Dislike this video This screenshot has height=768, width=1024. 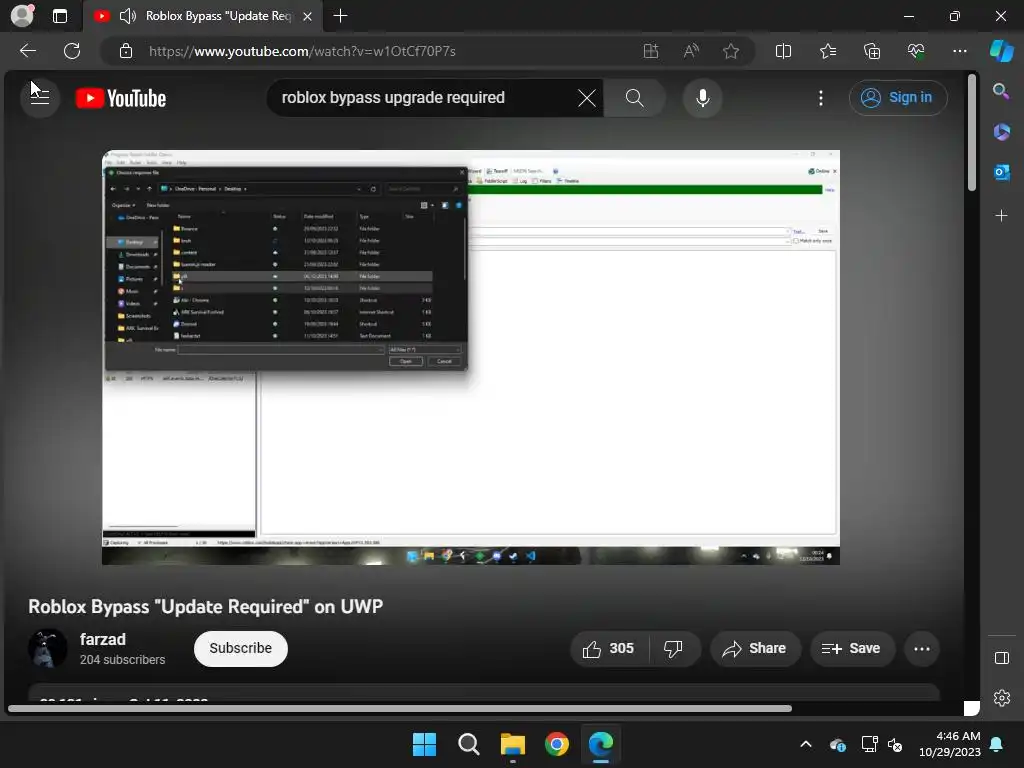pyautogui.click(x=673, y=648)
